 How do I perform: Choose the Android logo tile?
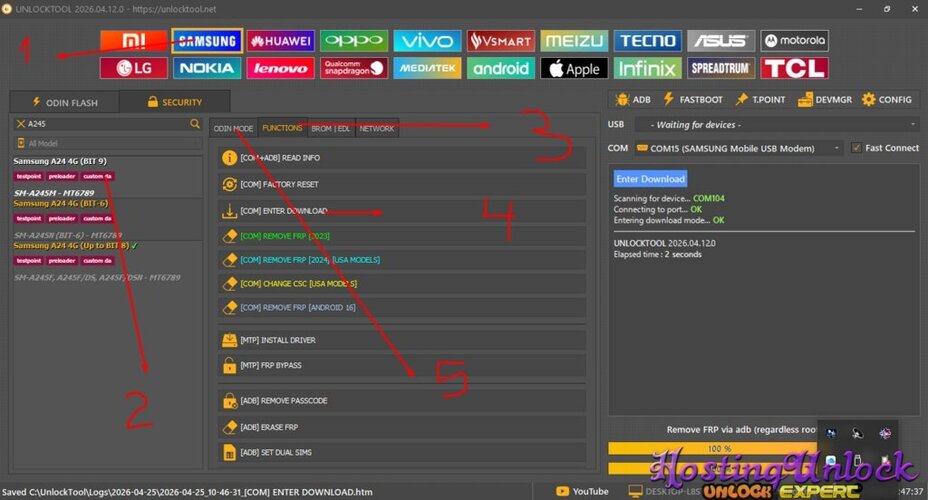coord(501,68)
